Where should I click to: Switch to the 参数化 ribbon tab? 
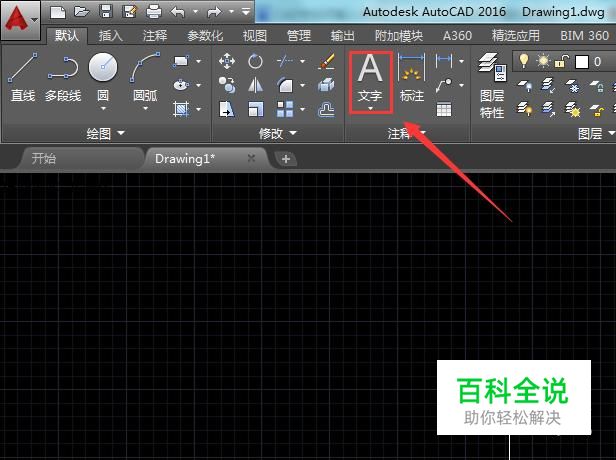(205, 36)
